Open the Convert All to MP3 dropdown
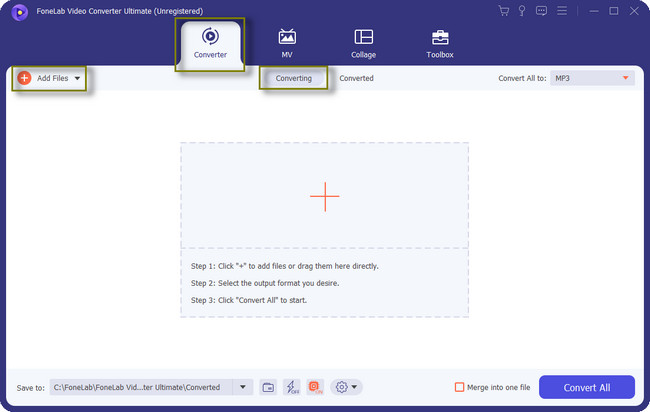This screenshot has height=412, width=650. coord(592,78)
